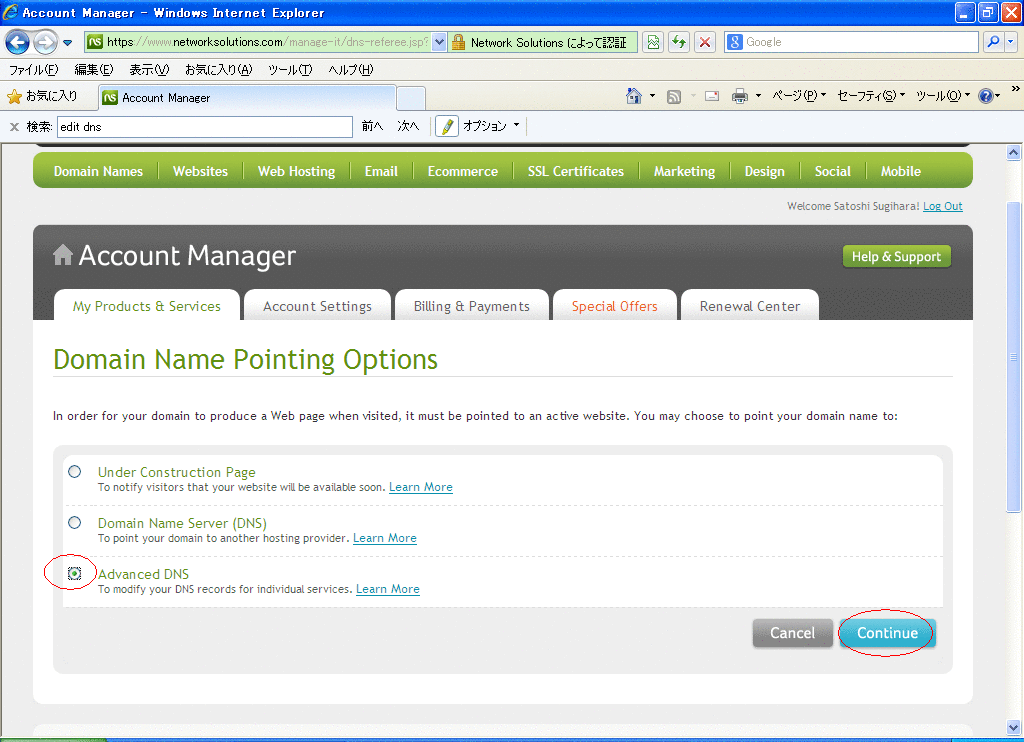
Task: Open the お気に入り(A) menu
Action: 218,69
